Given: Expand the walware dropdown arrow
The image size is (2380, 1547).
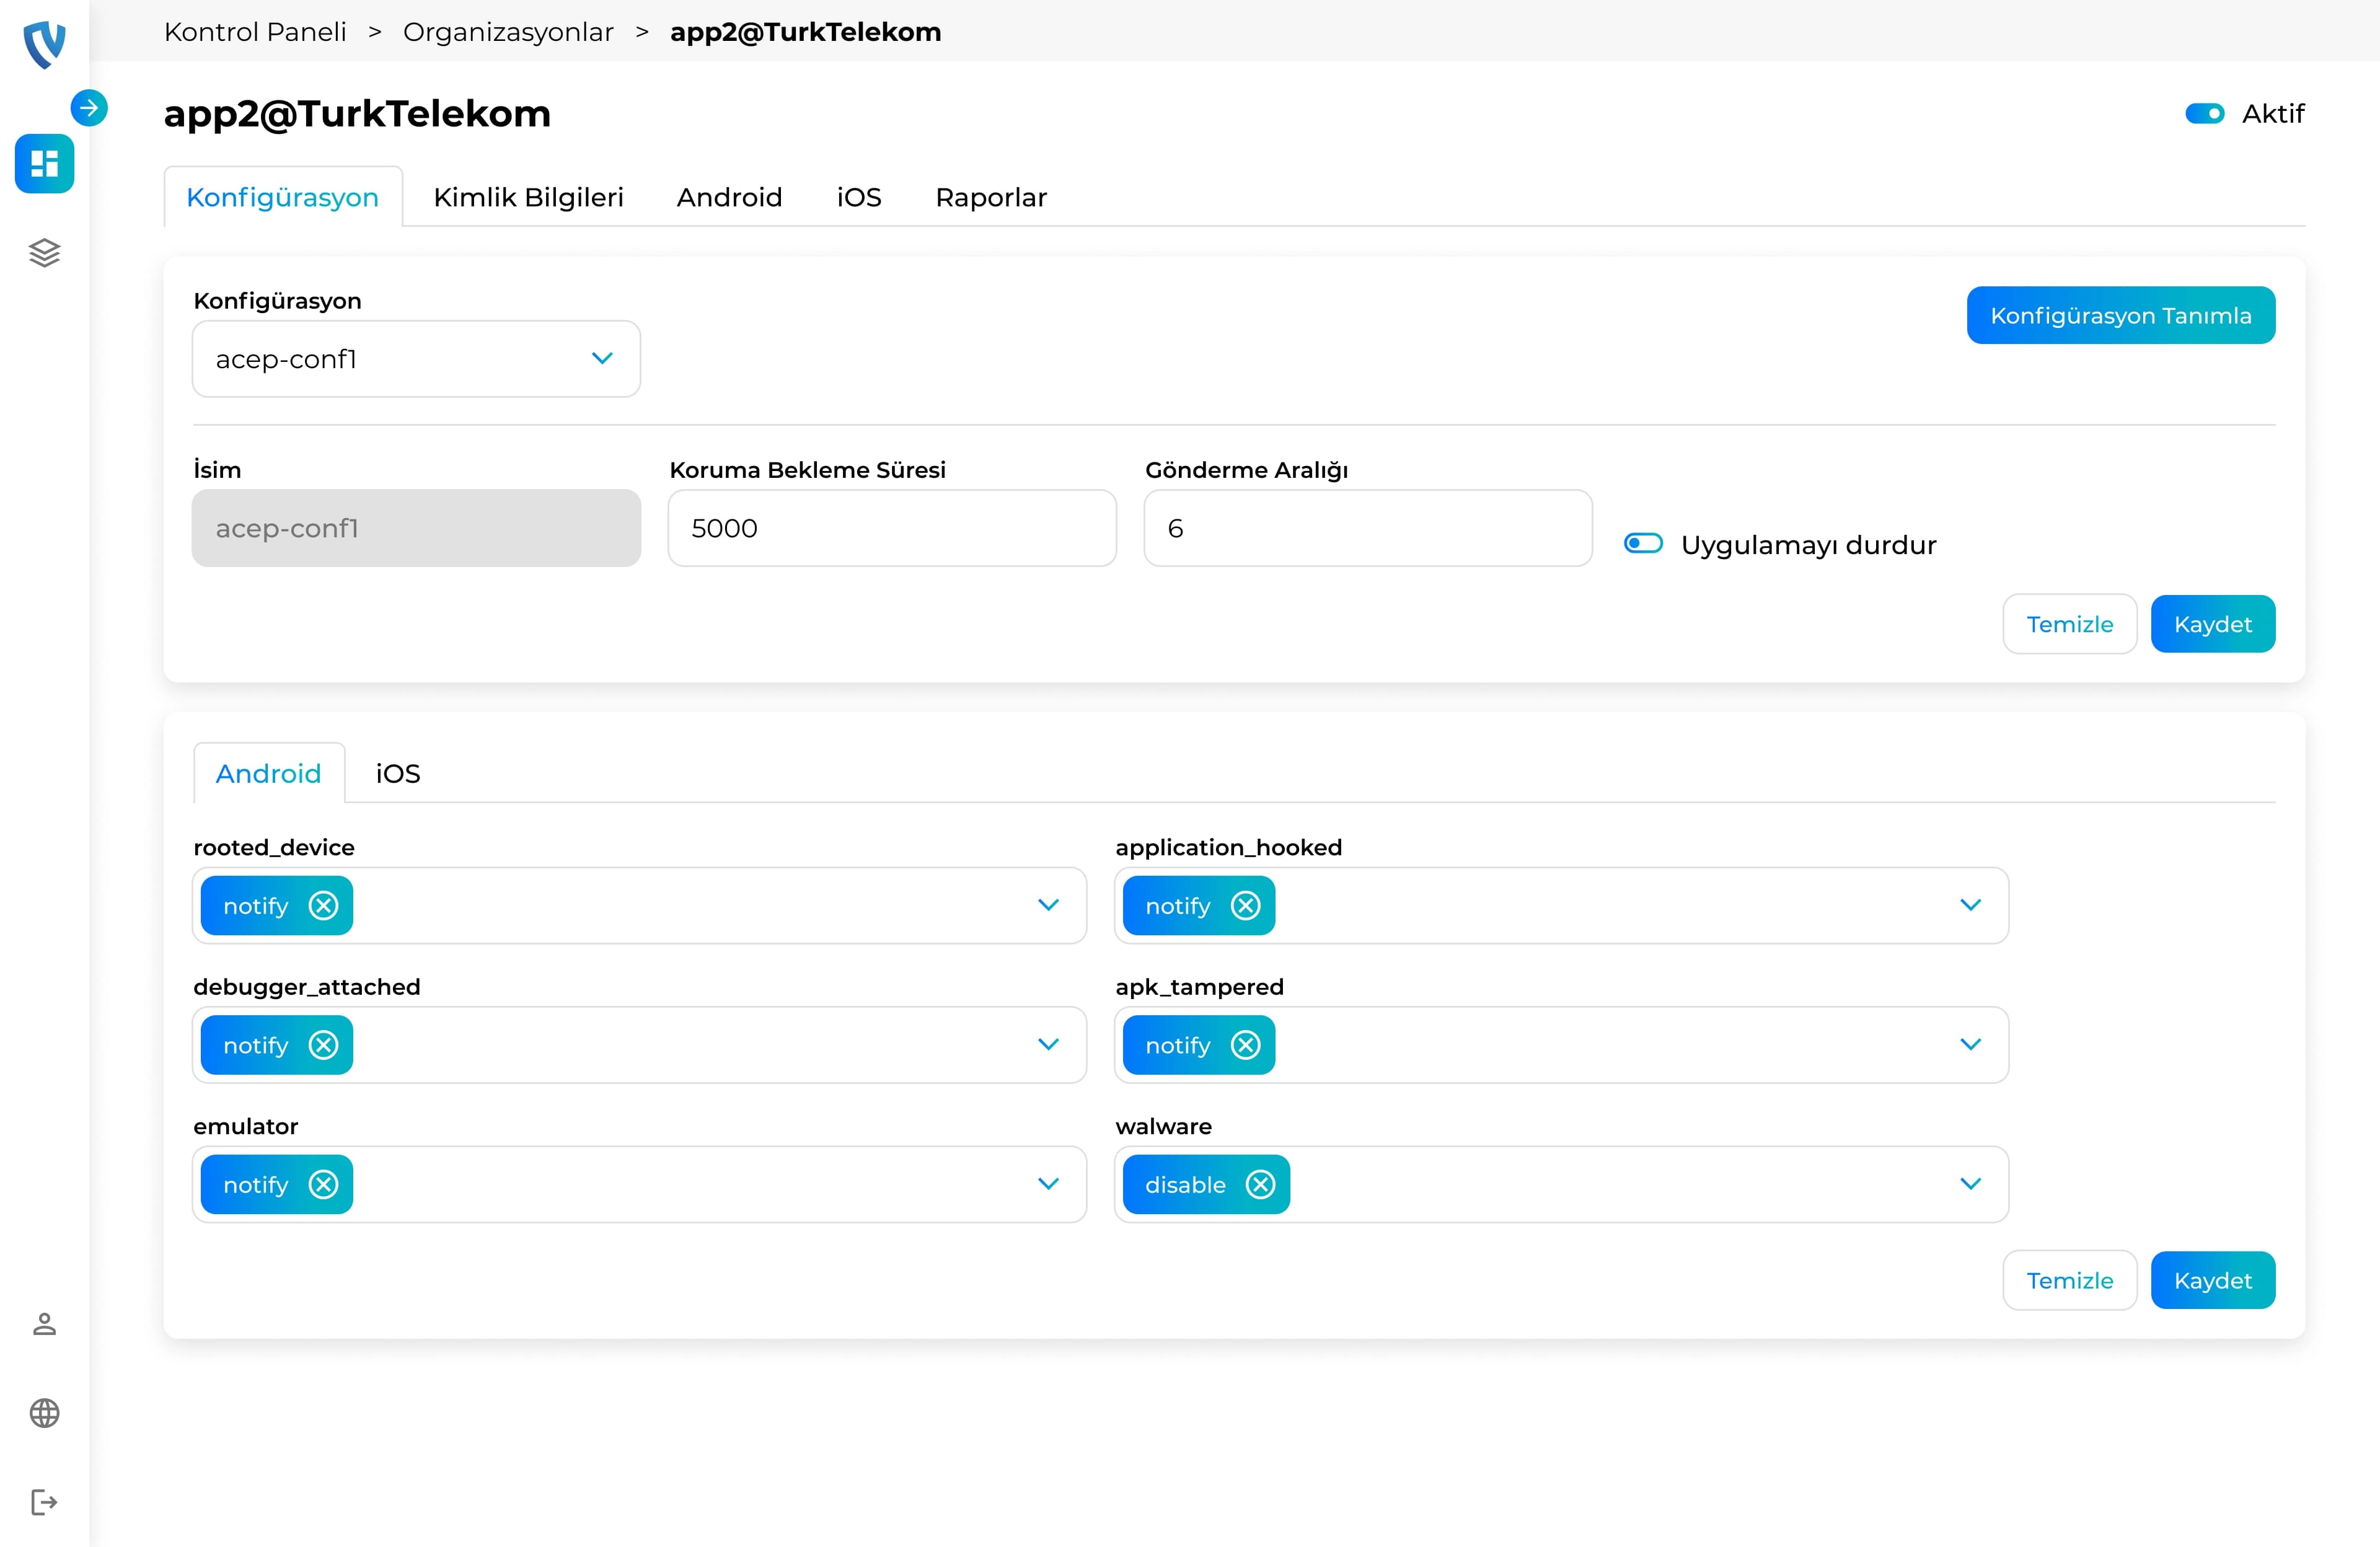Looking at the screenshot, I should click(1970, 1184).
